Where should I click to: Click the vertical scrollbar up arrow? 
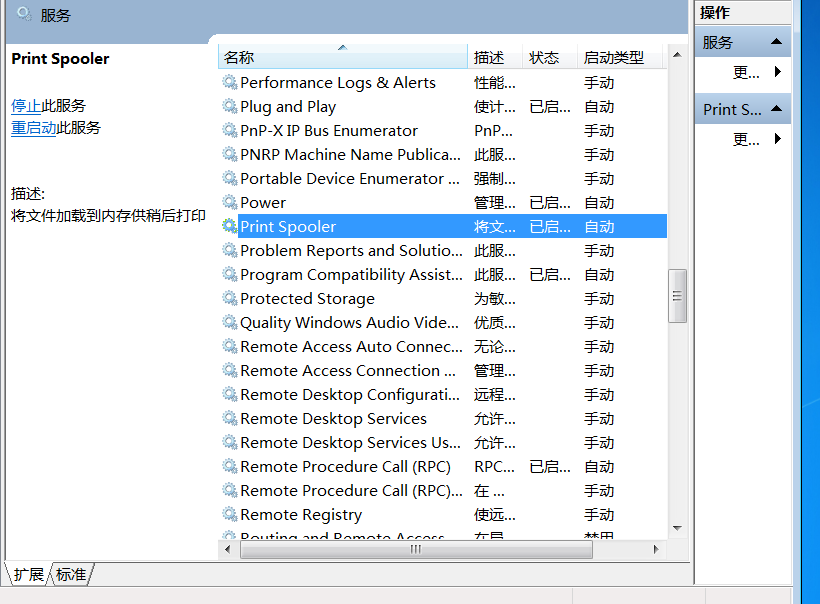pyautogui.click(x=677, y=55)
